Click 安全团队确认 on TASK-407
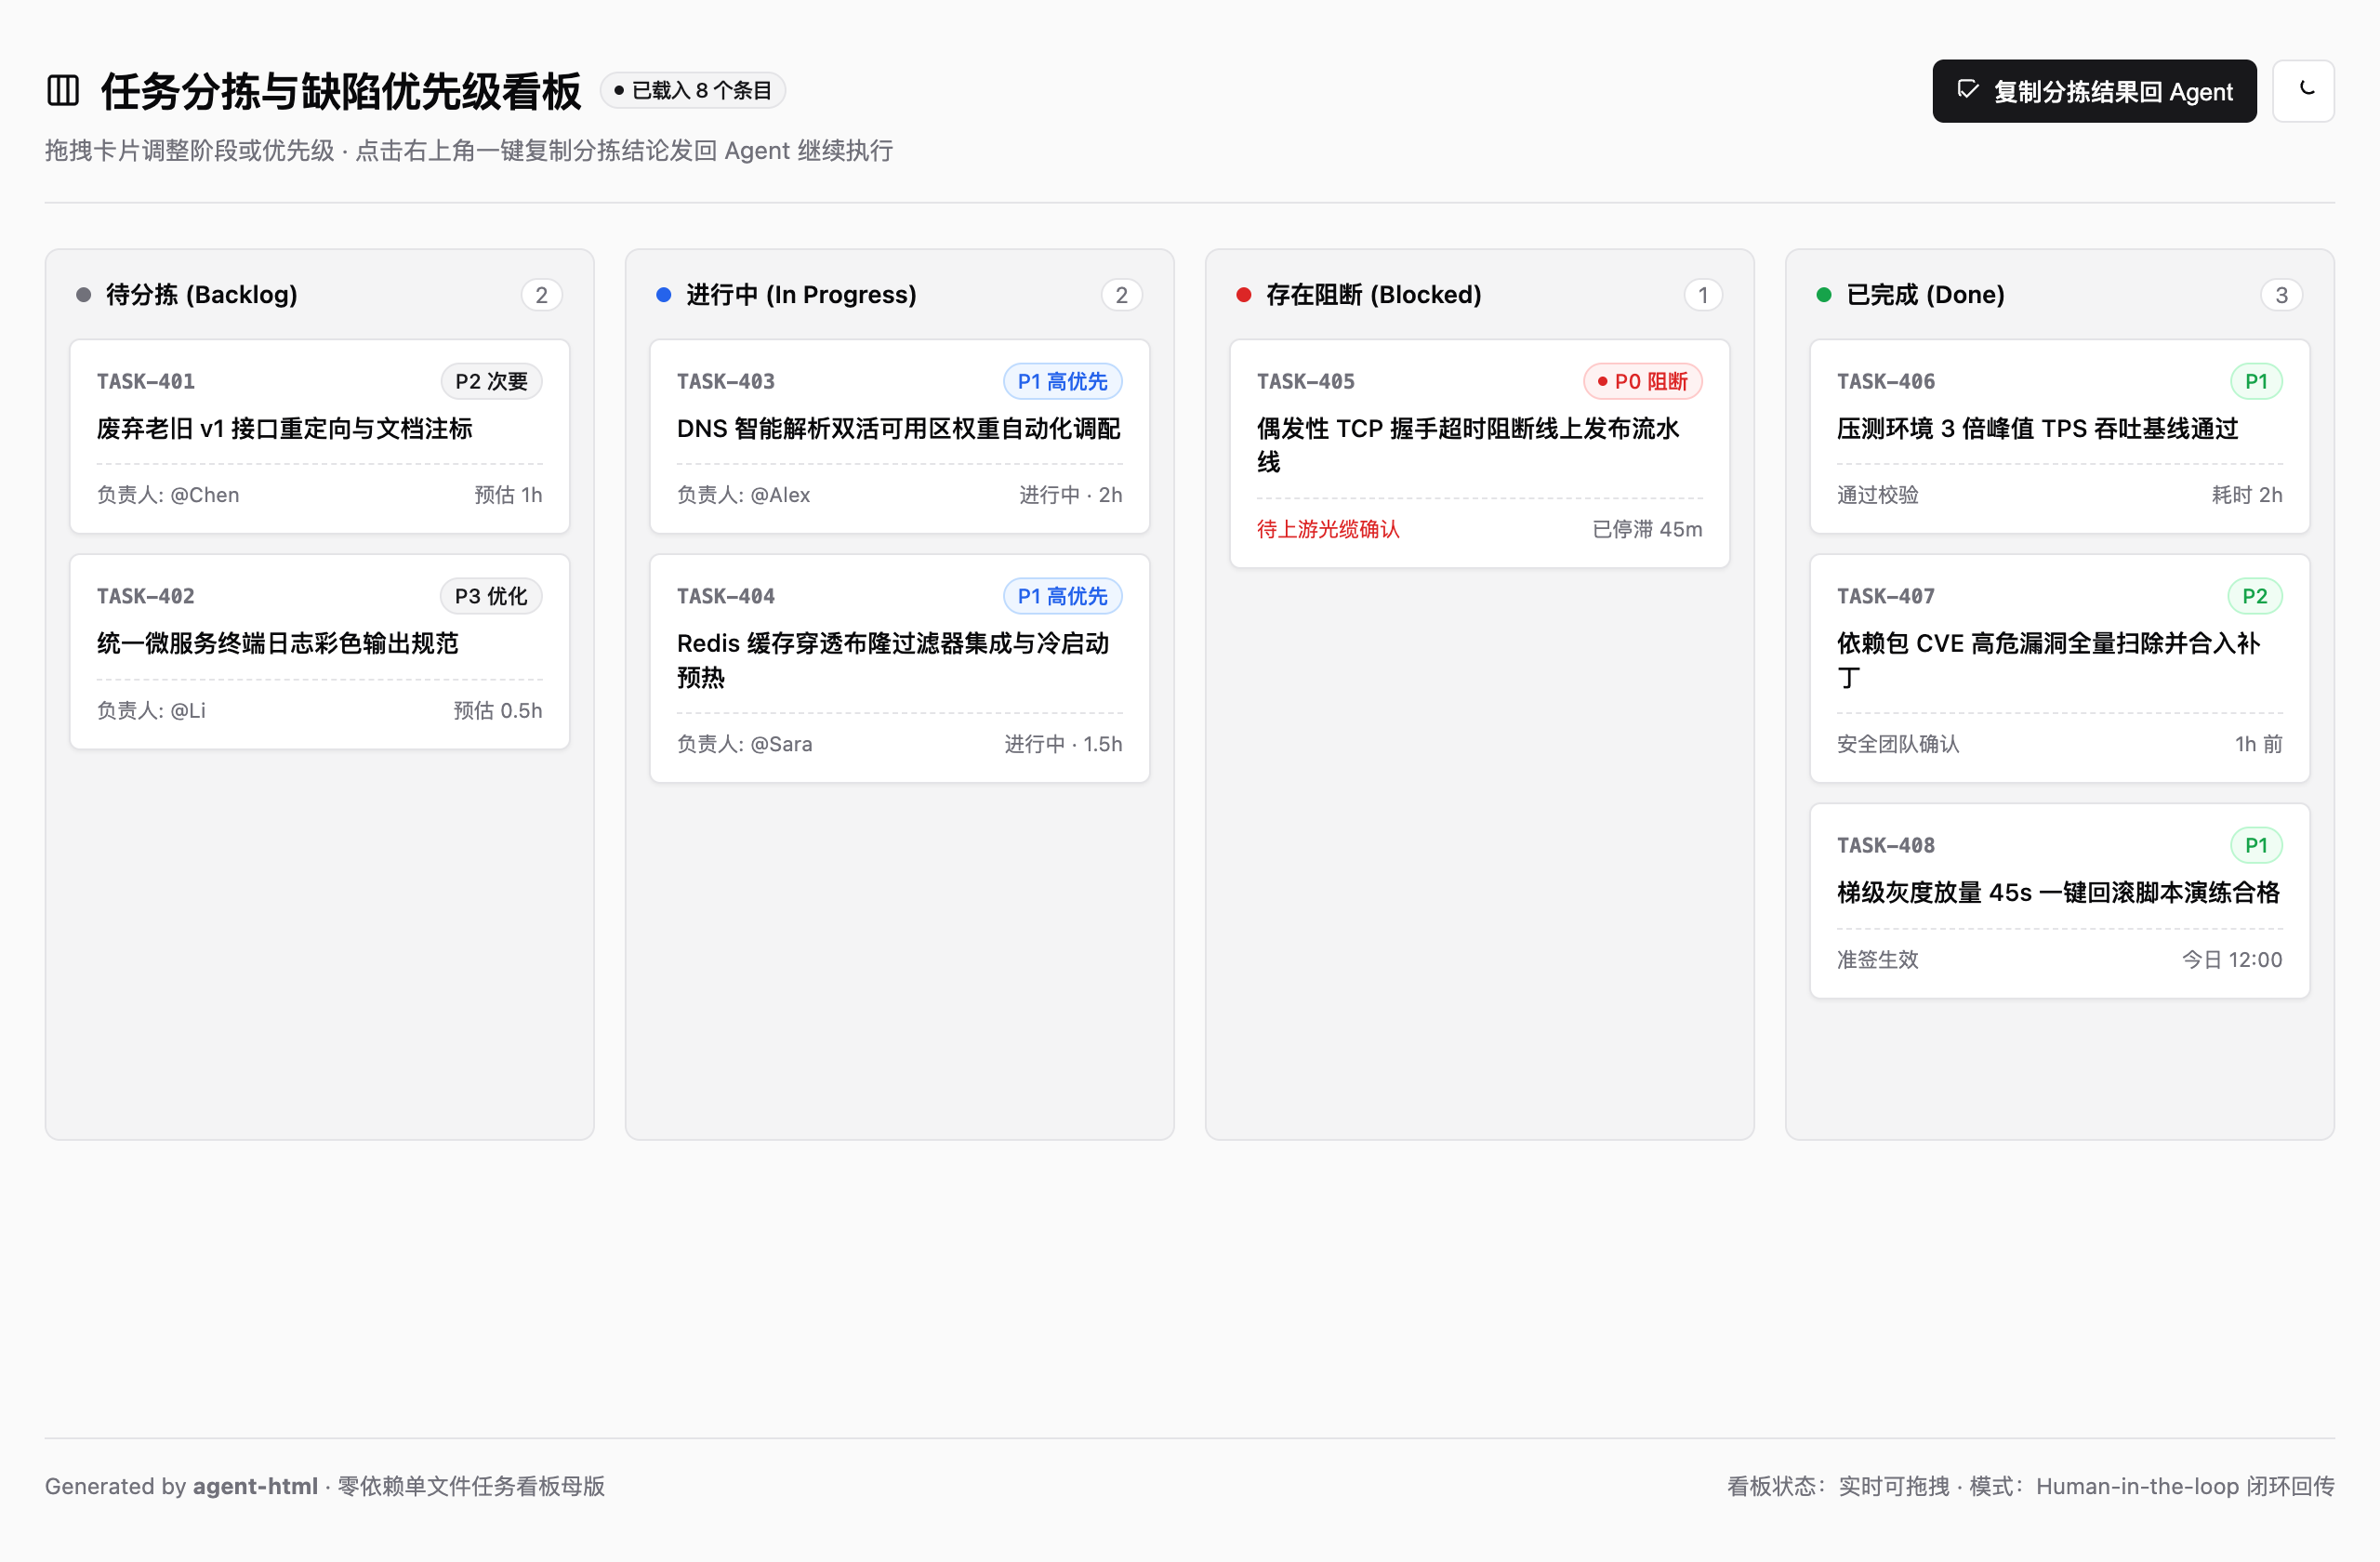Image resolution: width=2380 pixels, height=1562 pixels. (1898, 744)
